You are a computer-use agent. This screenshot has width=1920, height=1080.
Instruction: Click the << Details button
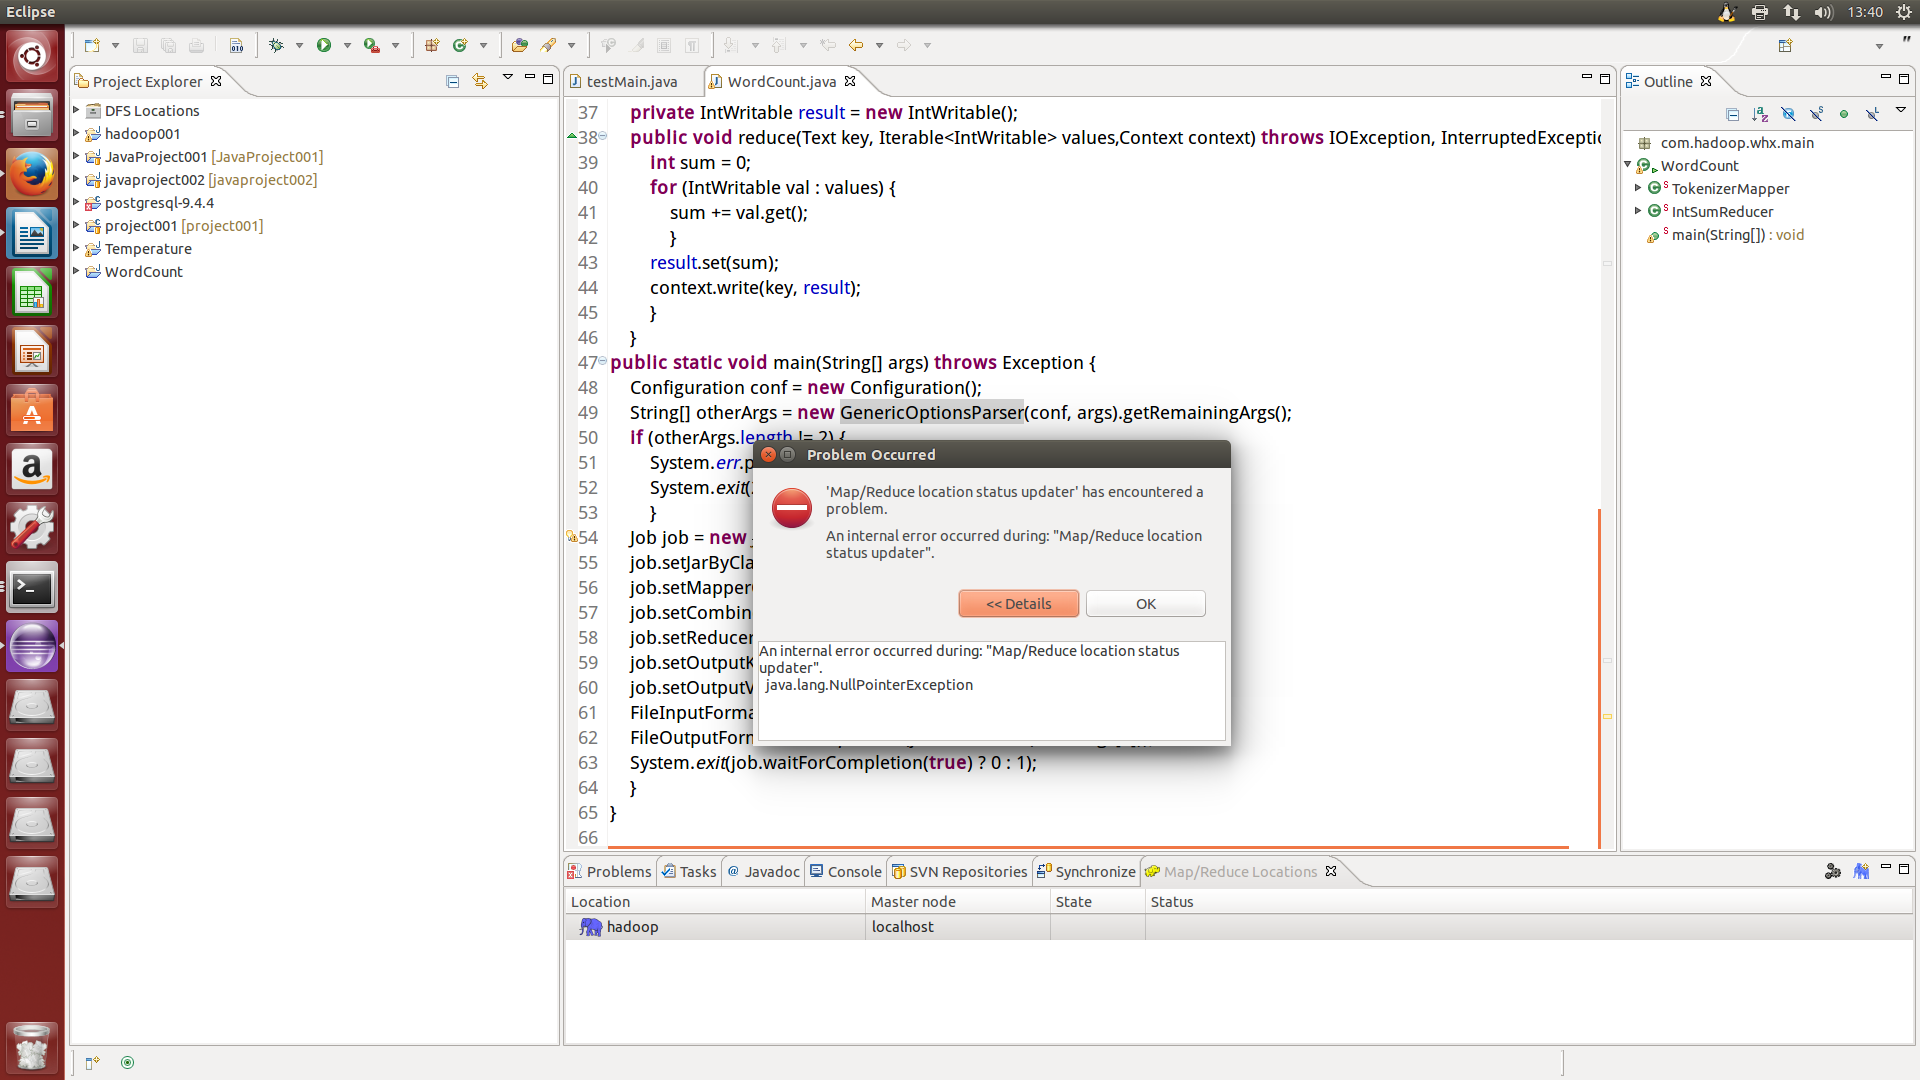click(x=1018, y=604)
